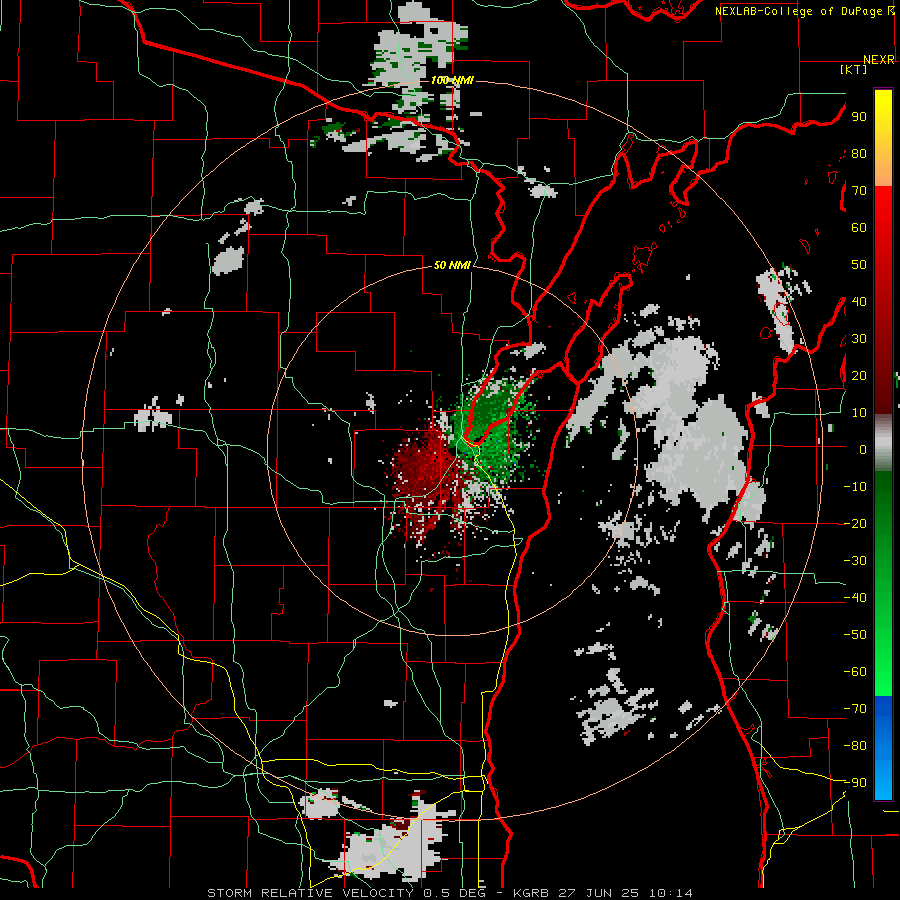Click the 90 value on the velocity scale
The height and width of the screenshot is (900, 900).
859,117
